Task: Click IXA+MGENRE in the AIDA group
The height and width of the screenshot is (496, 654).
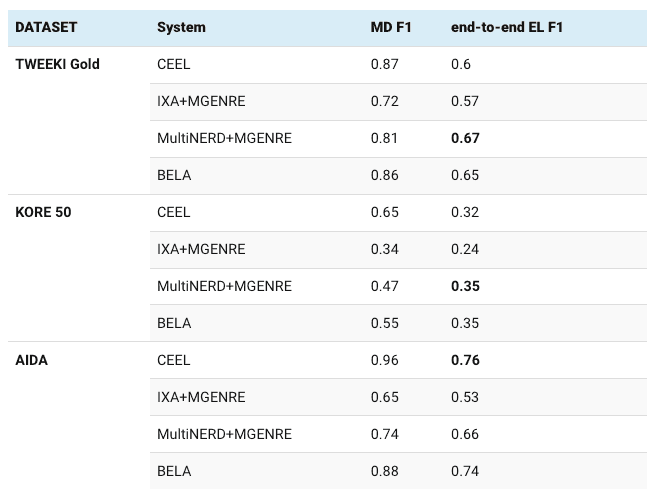Action: click(x=201, y=397)
